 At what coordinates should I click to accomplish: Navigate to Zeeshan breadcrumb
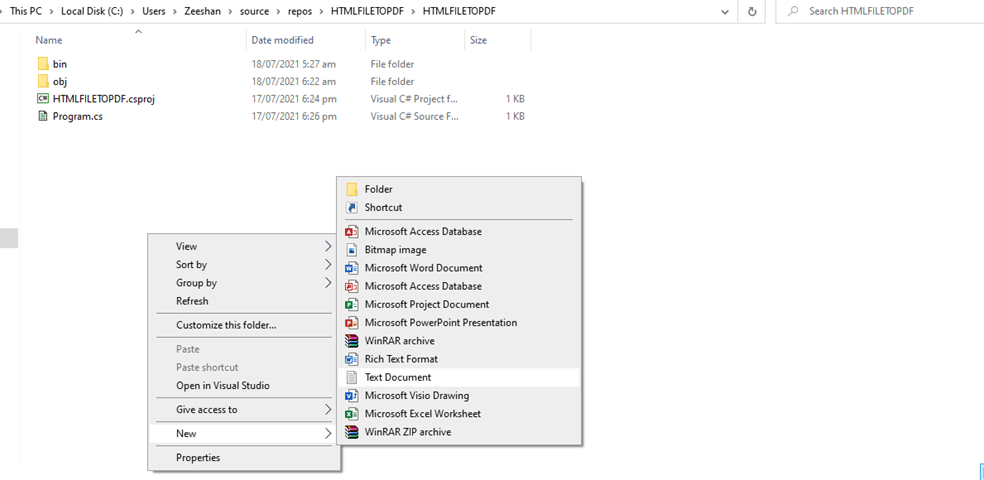(x=204, y=11)
